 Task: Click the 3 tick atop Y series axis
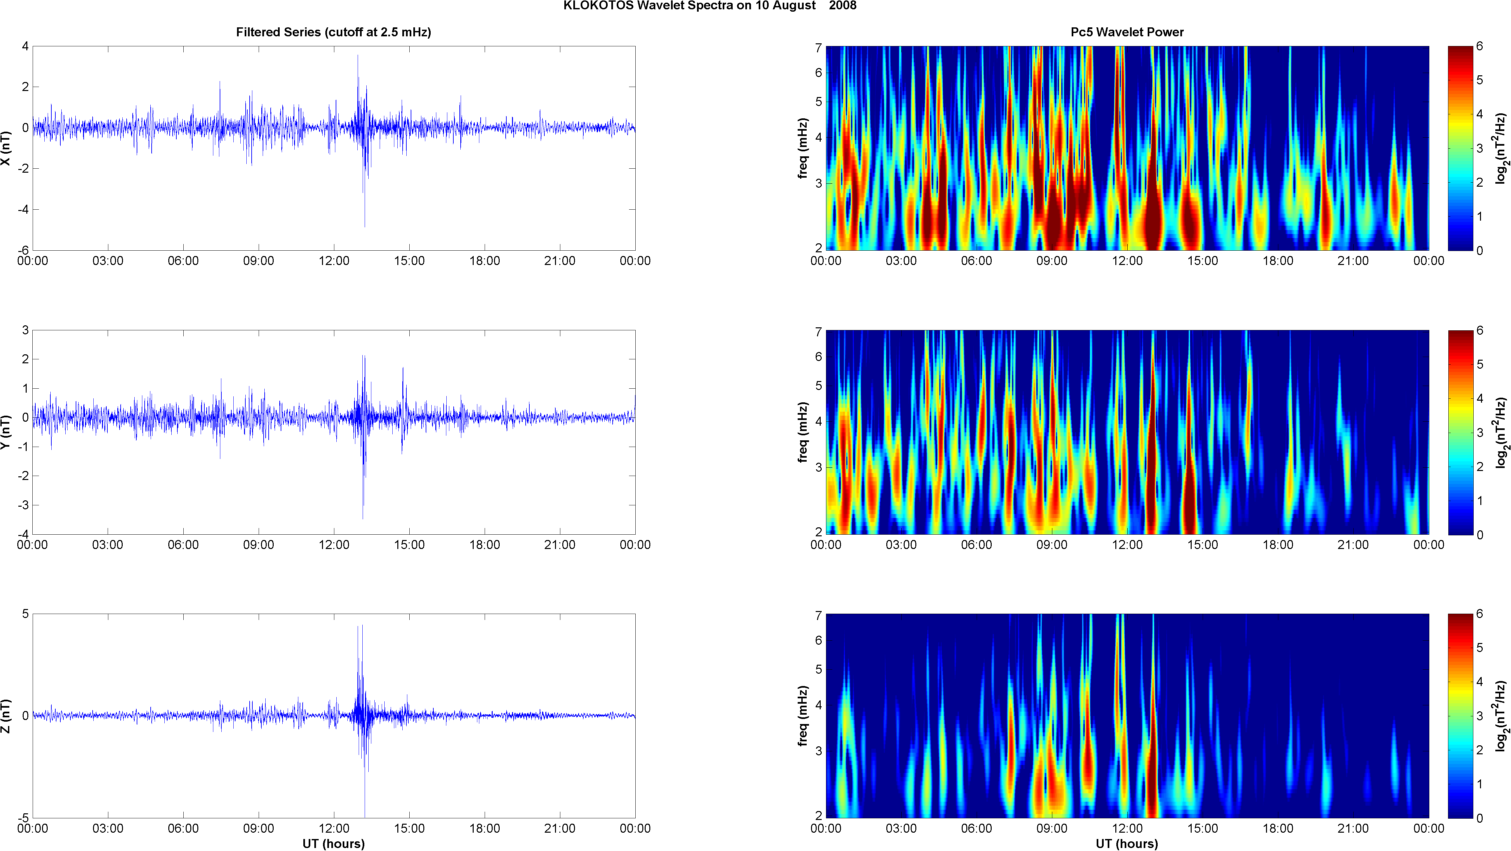tap(25, 330)
